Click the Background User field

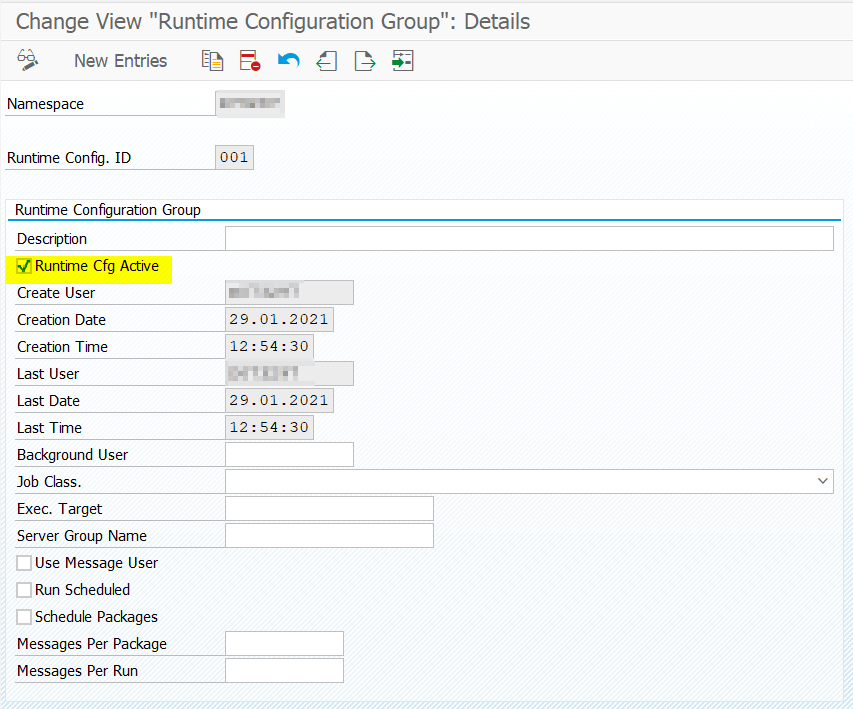coord(289,454)
